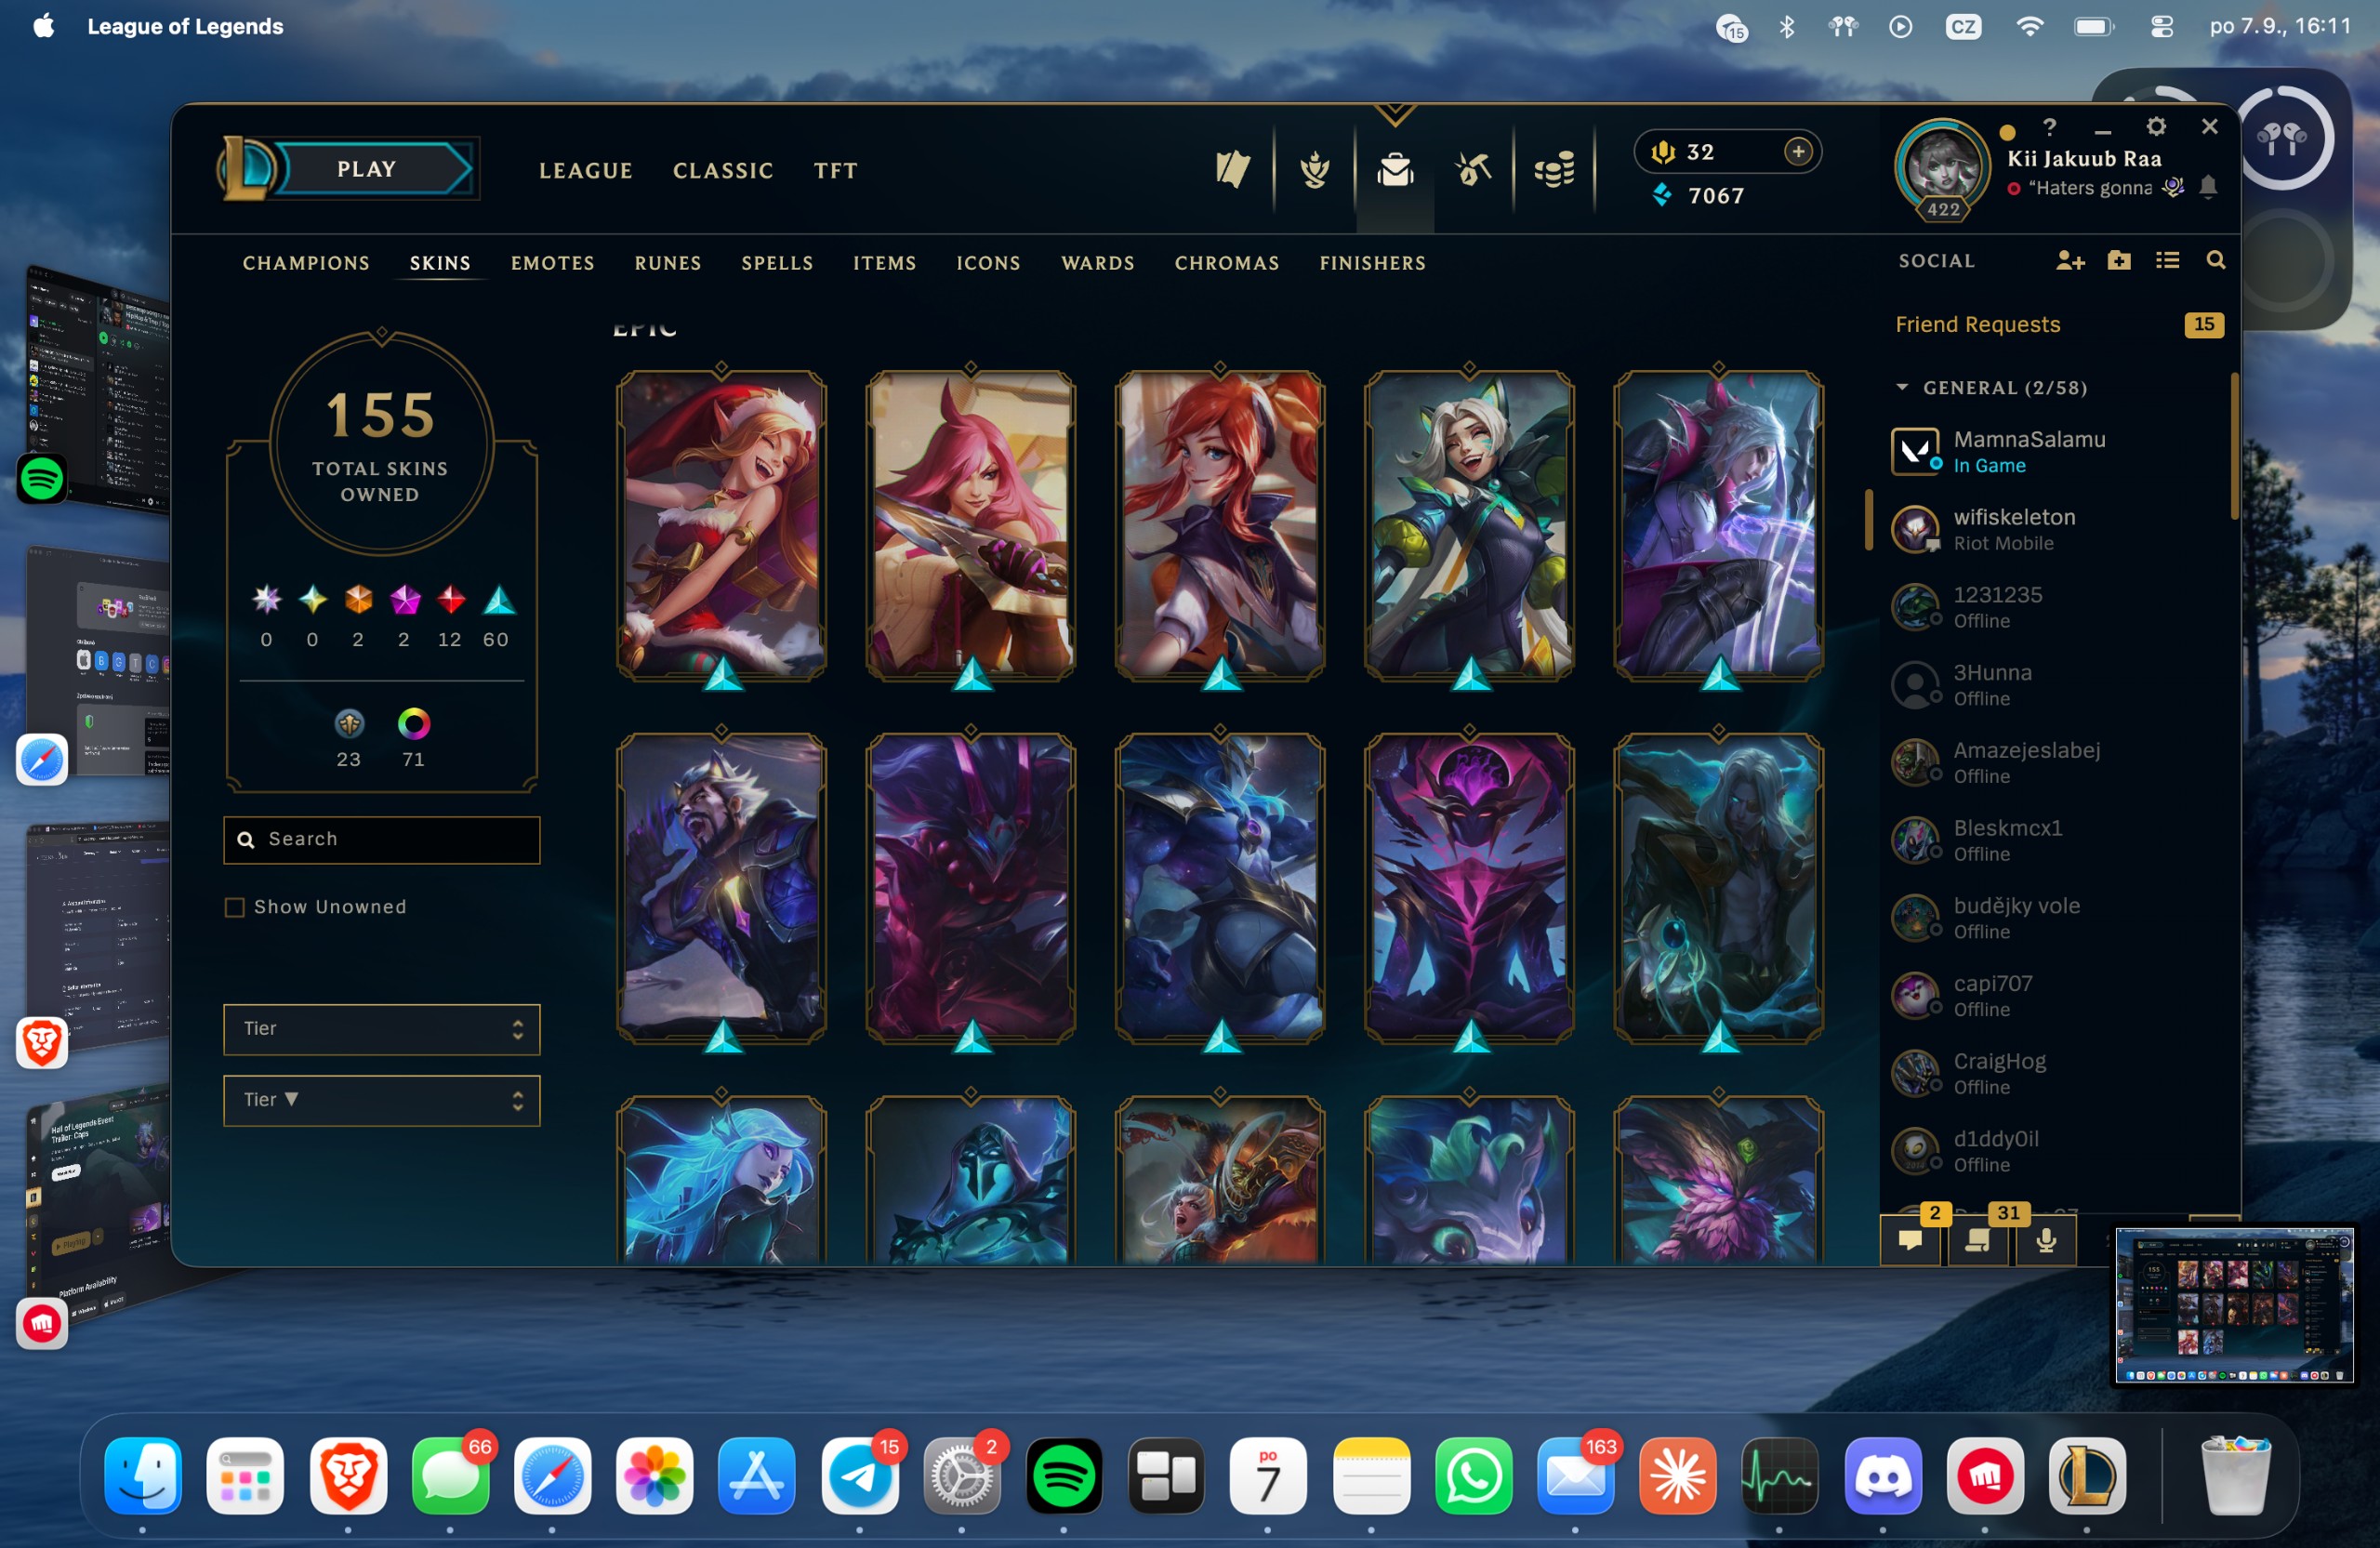2380x1548 pixels.
Task: Open macOS Control Center in menu bar
Action: click(2161, 27)
